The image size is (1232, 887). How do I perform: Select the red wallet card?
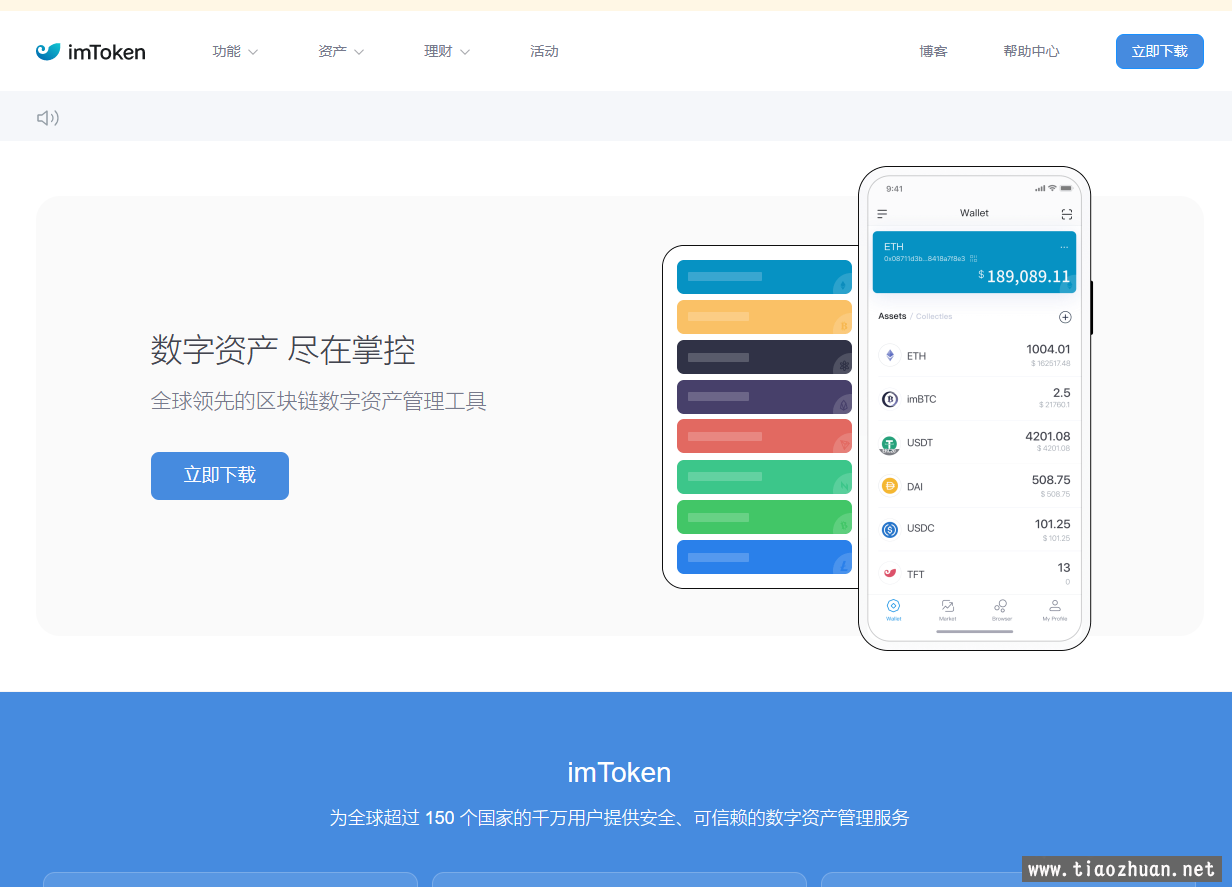(x=764, y=437)
